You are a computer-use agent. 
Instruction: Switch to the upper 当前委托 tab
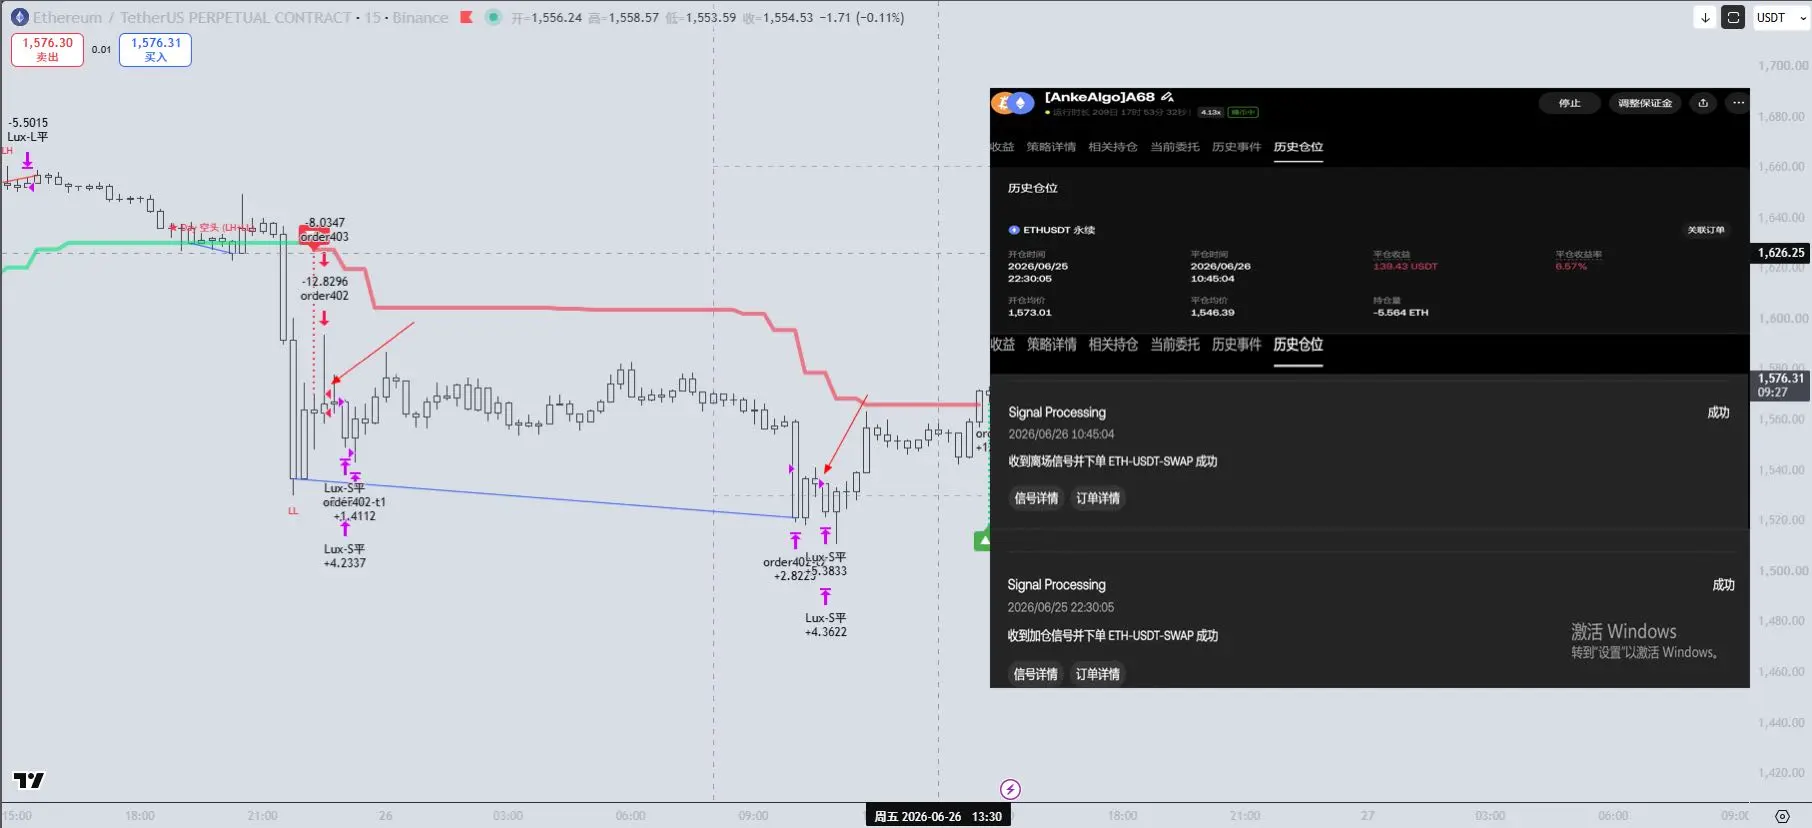(x=1175, y=147)
